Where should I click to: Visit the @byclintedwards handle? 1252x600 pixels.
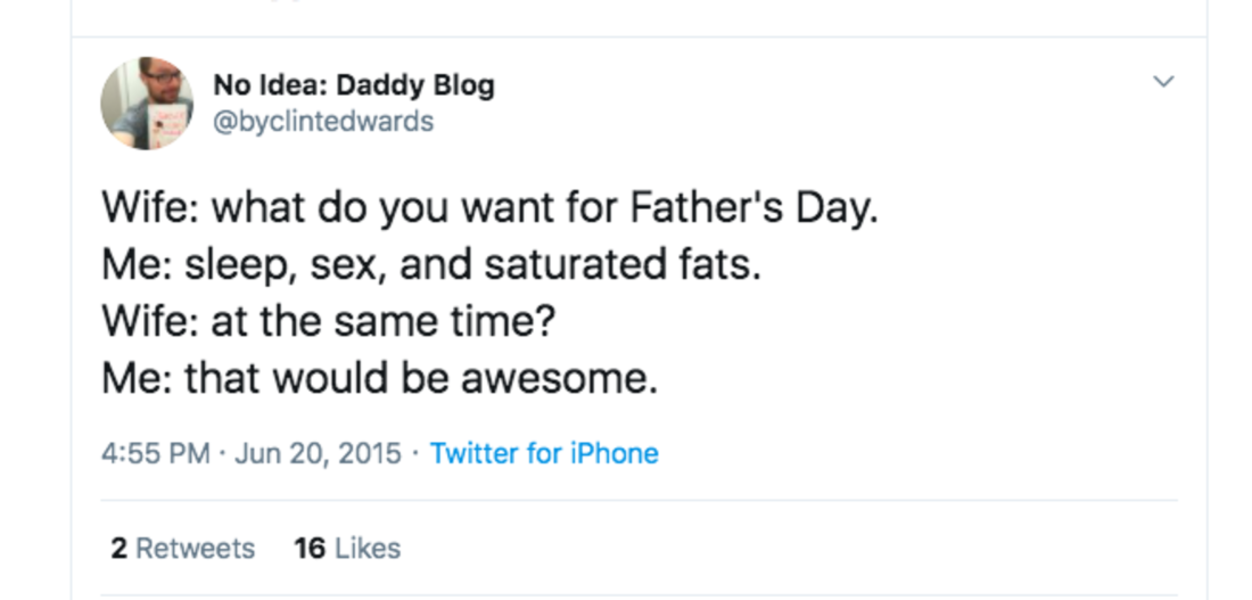click(x=323, y=122)
